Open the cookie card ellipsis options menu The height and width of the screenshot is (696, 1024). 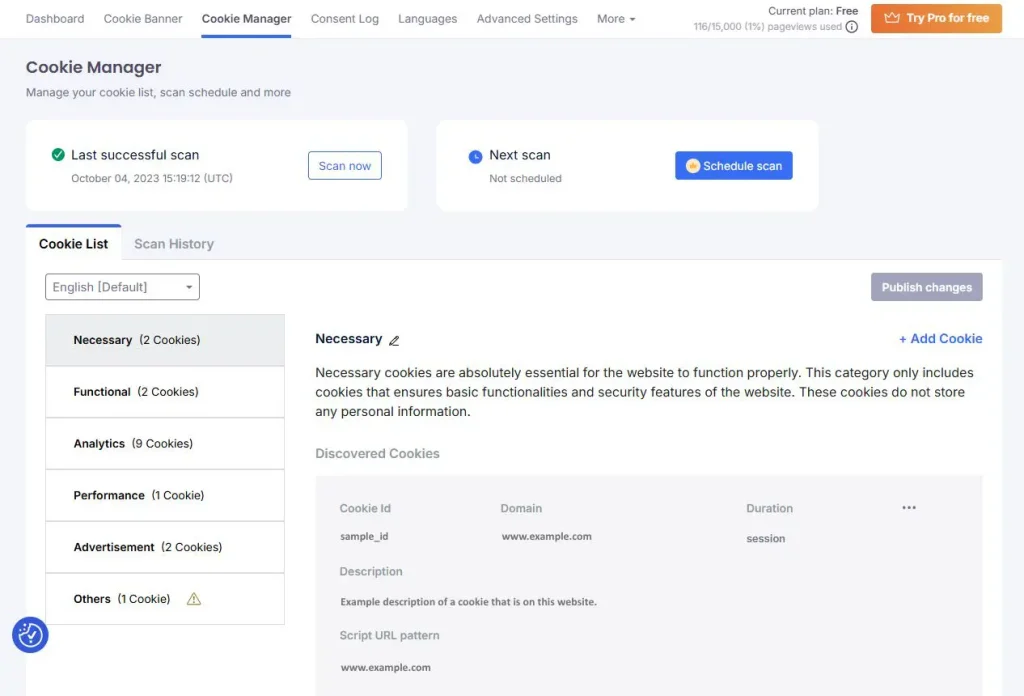pyautogui.click(x=908, y=507)
